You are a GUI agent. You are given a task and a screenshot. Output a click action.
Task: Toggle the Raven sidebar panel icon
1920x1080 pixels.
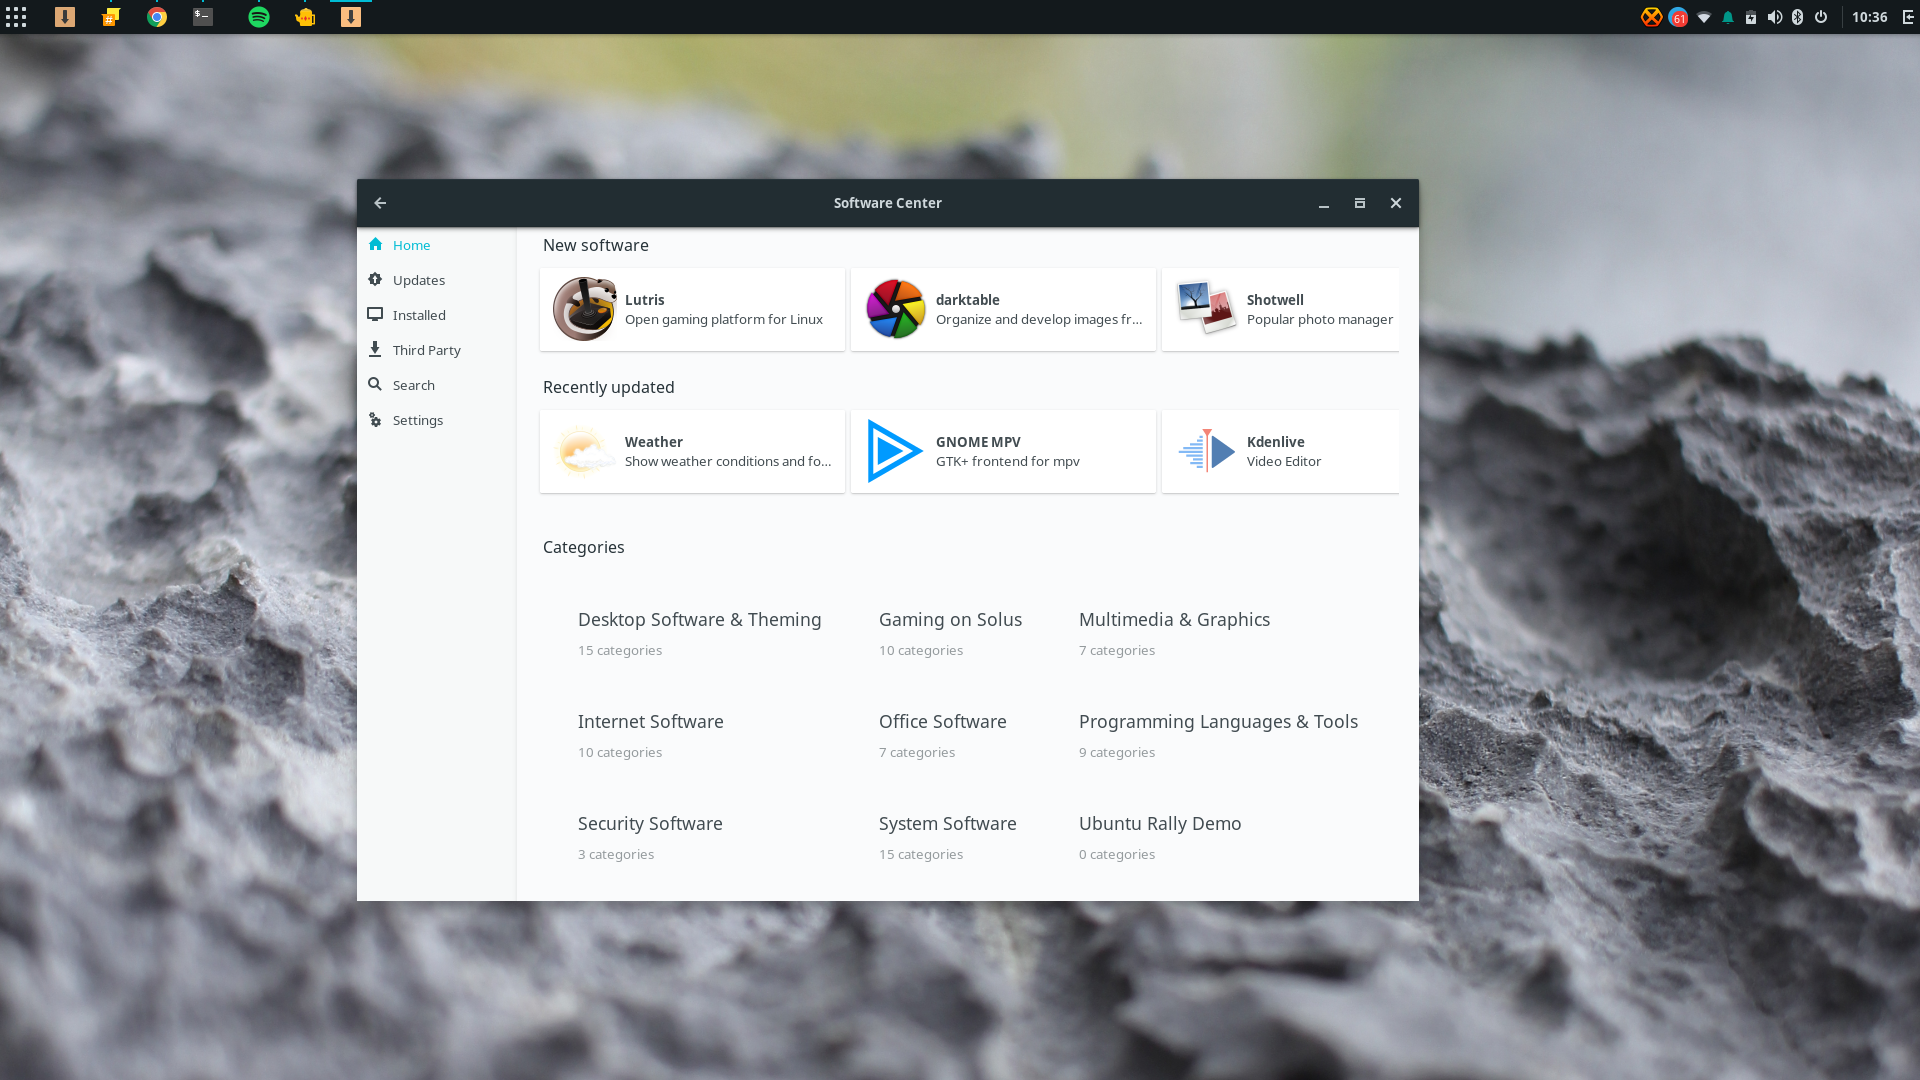pyautogui.click(x=1908, y=17)
